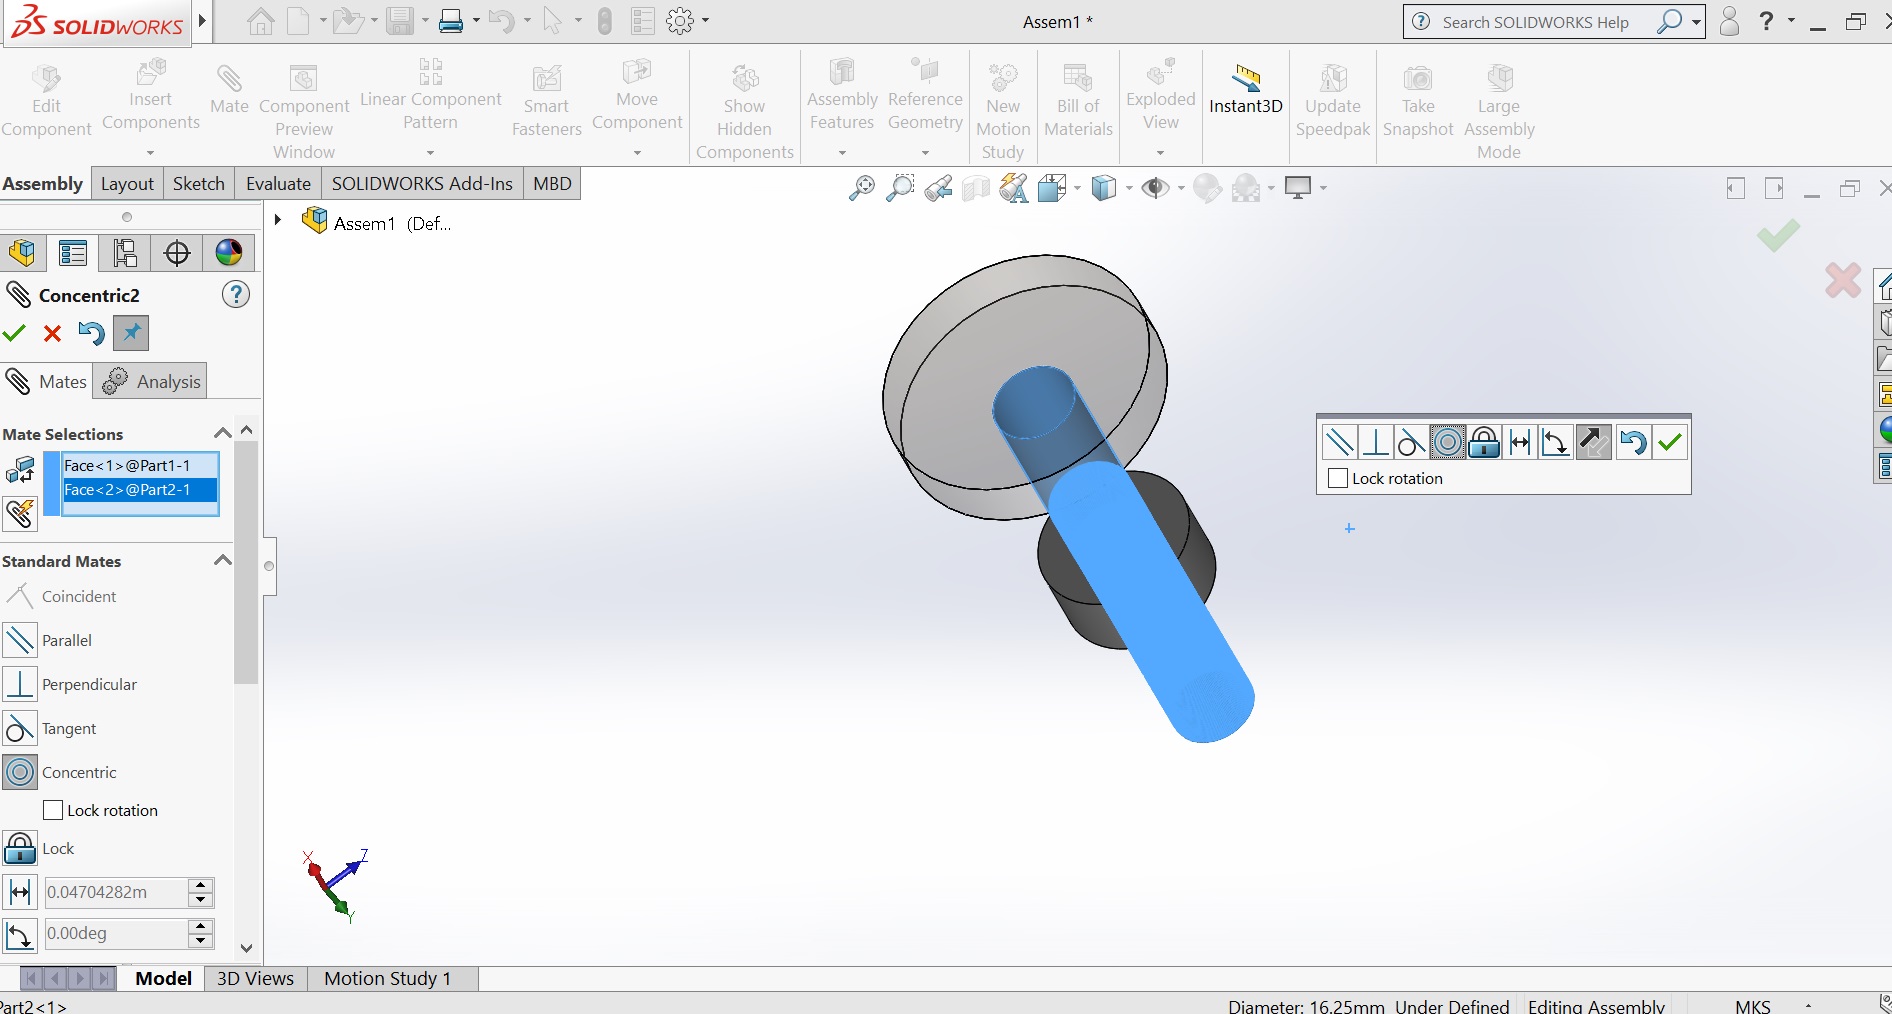1892x1014 pixels.
Task: Open the DisplayManager appearance sphere
Action: tap(228, 253)
